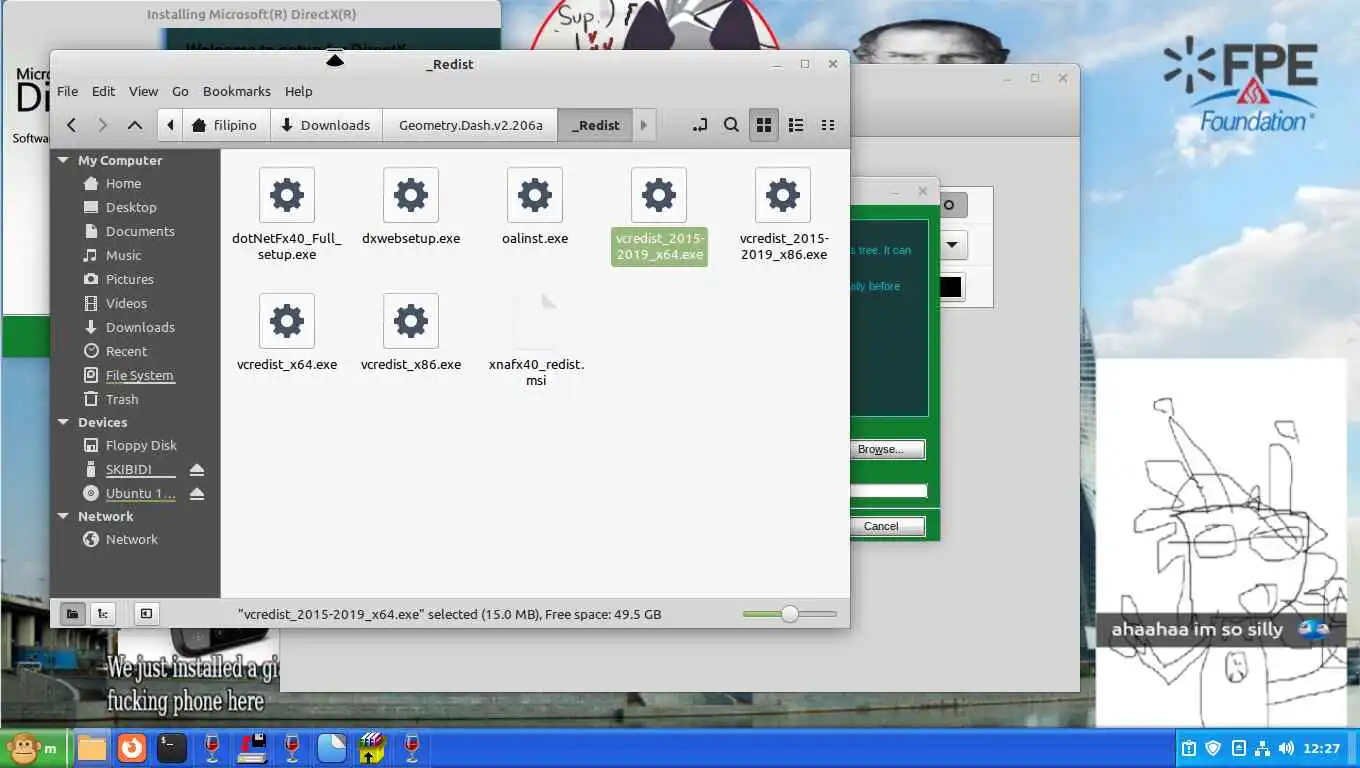1360x768 pixels.
Task: Open file search with the magnifier icon
Action: (x=731, y=125)
